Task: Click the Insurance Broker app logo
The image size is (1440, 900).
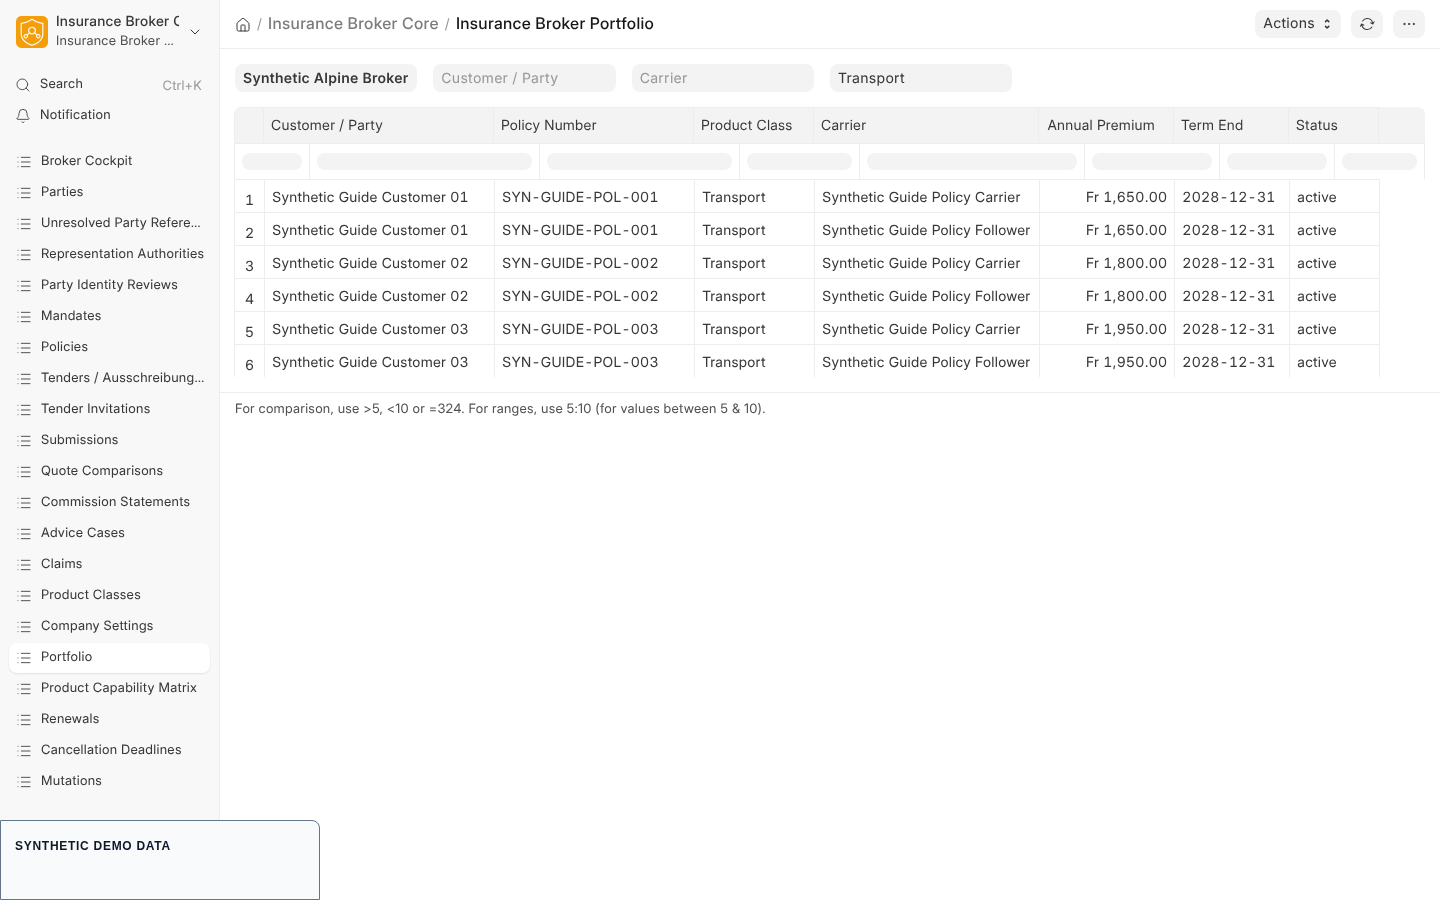Action: (x=32, y=32)
